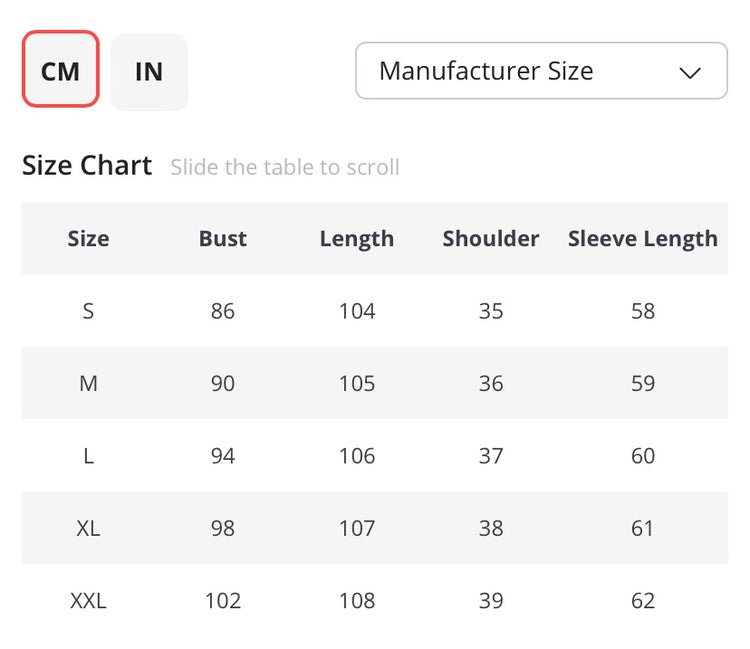Screen dimensions: 750x649
Task: Click length value 104 for S
Action: 356,311
